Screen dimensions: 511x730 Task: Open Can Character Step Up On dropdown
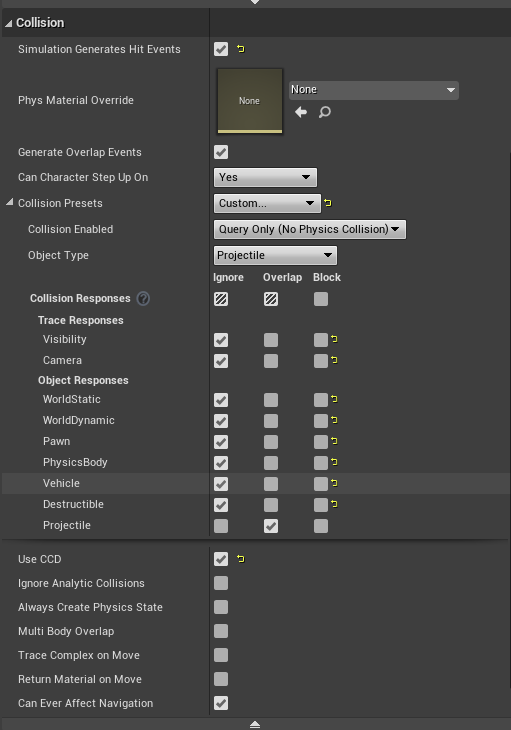point(265,177)
